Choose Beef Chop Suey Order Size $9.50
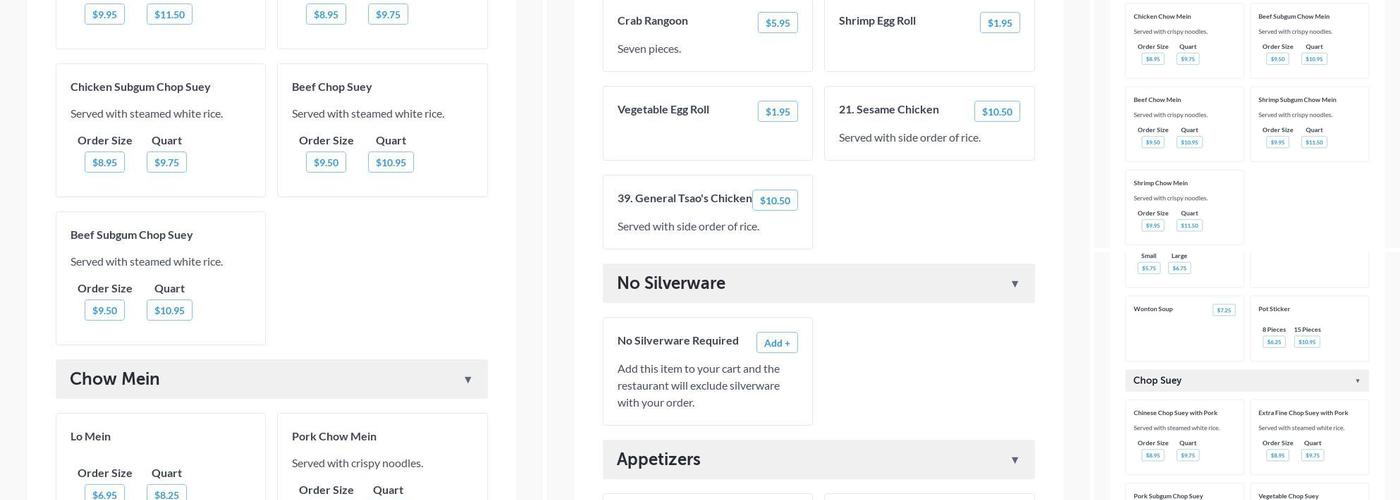 pos(326,162)
